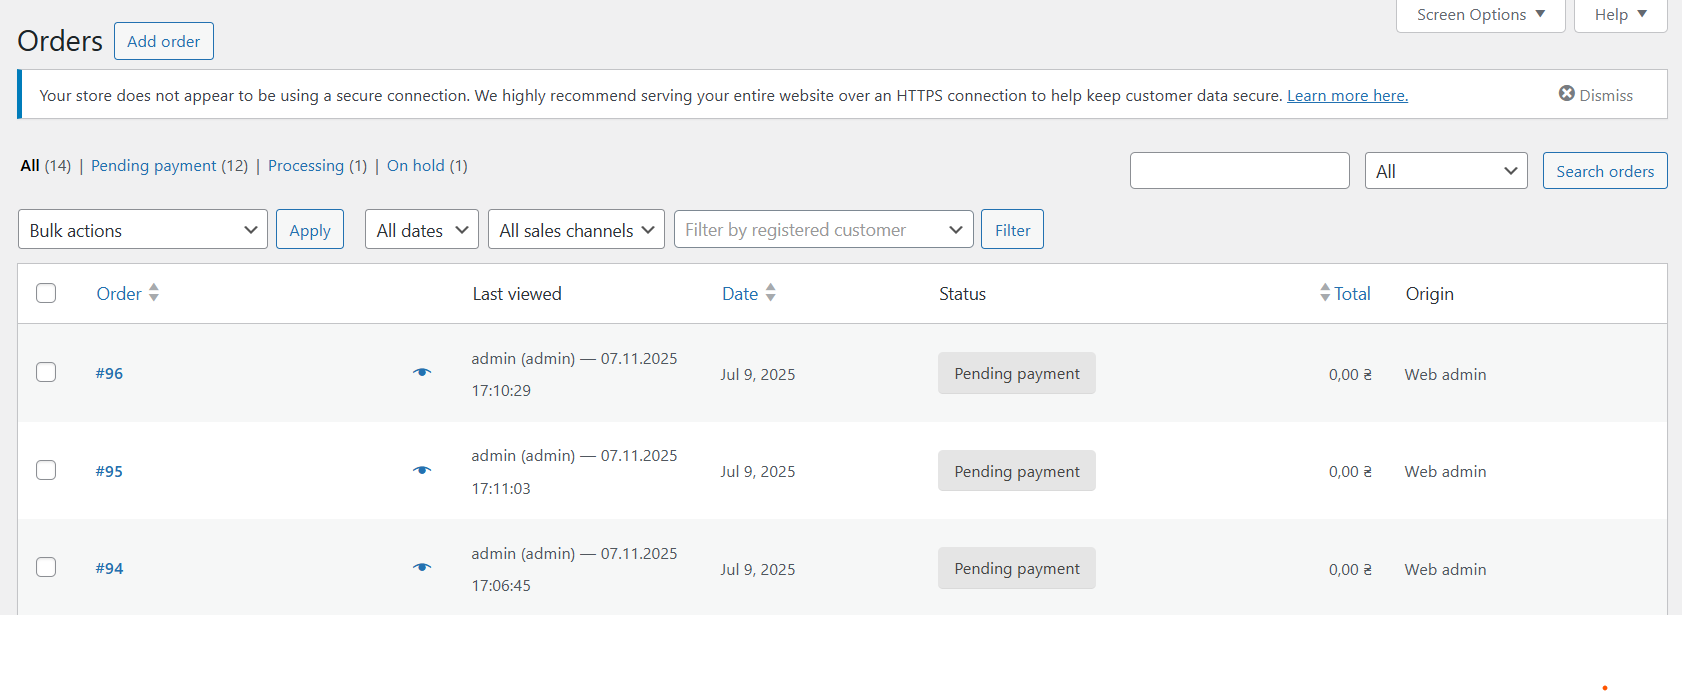The height and width of the screenshot is (691, 1682).
Task: Expand the All dates filter
Action: [421, 230]
